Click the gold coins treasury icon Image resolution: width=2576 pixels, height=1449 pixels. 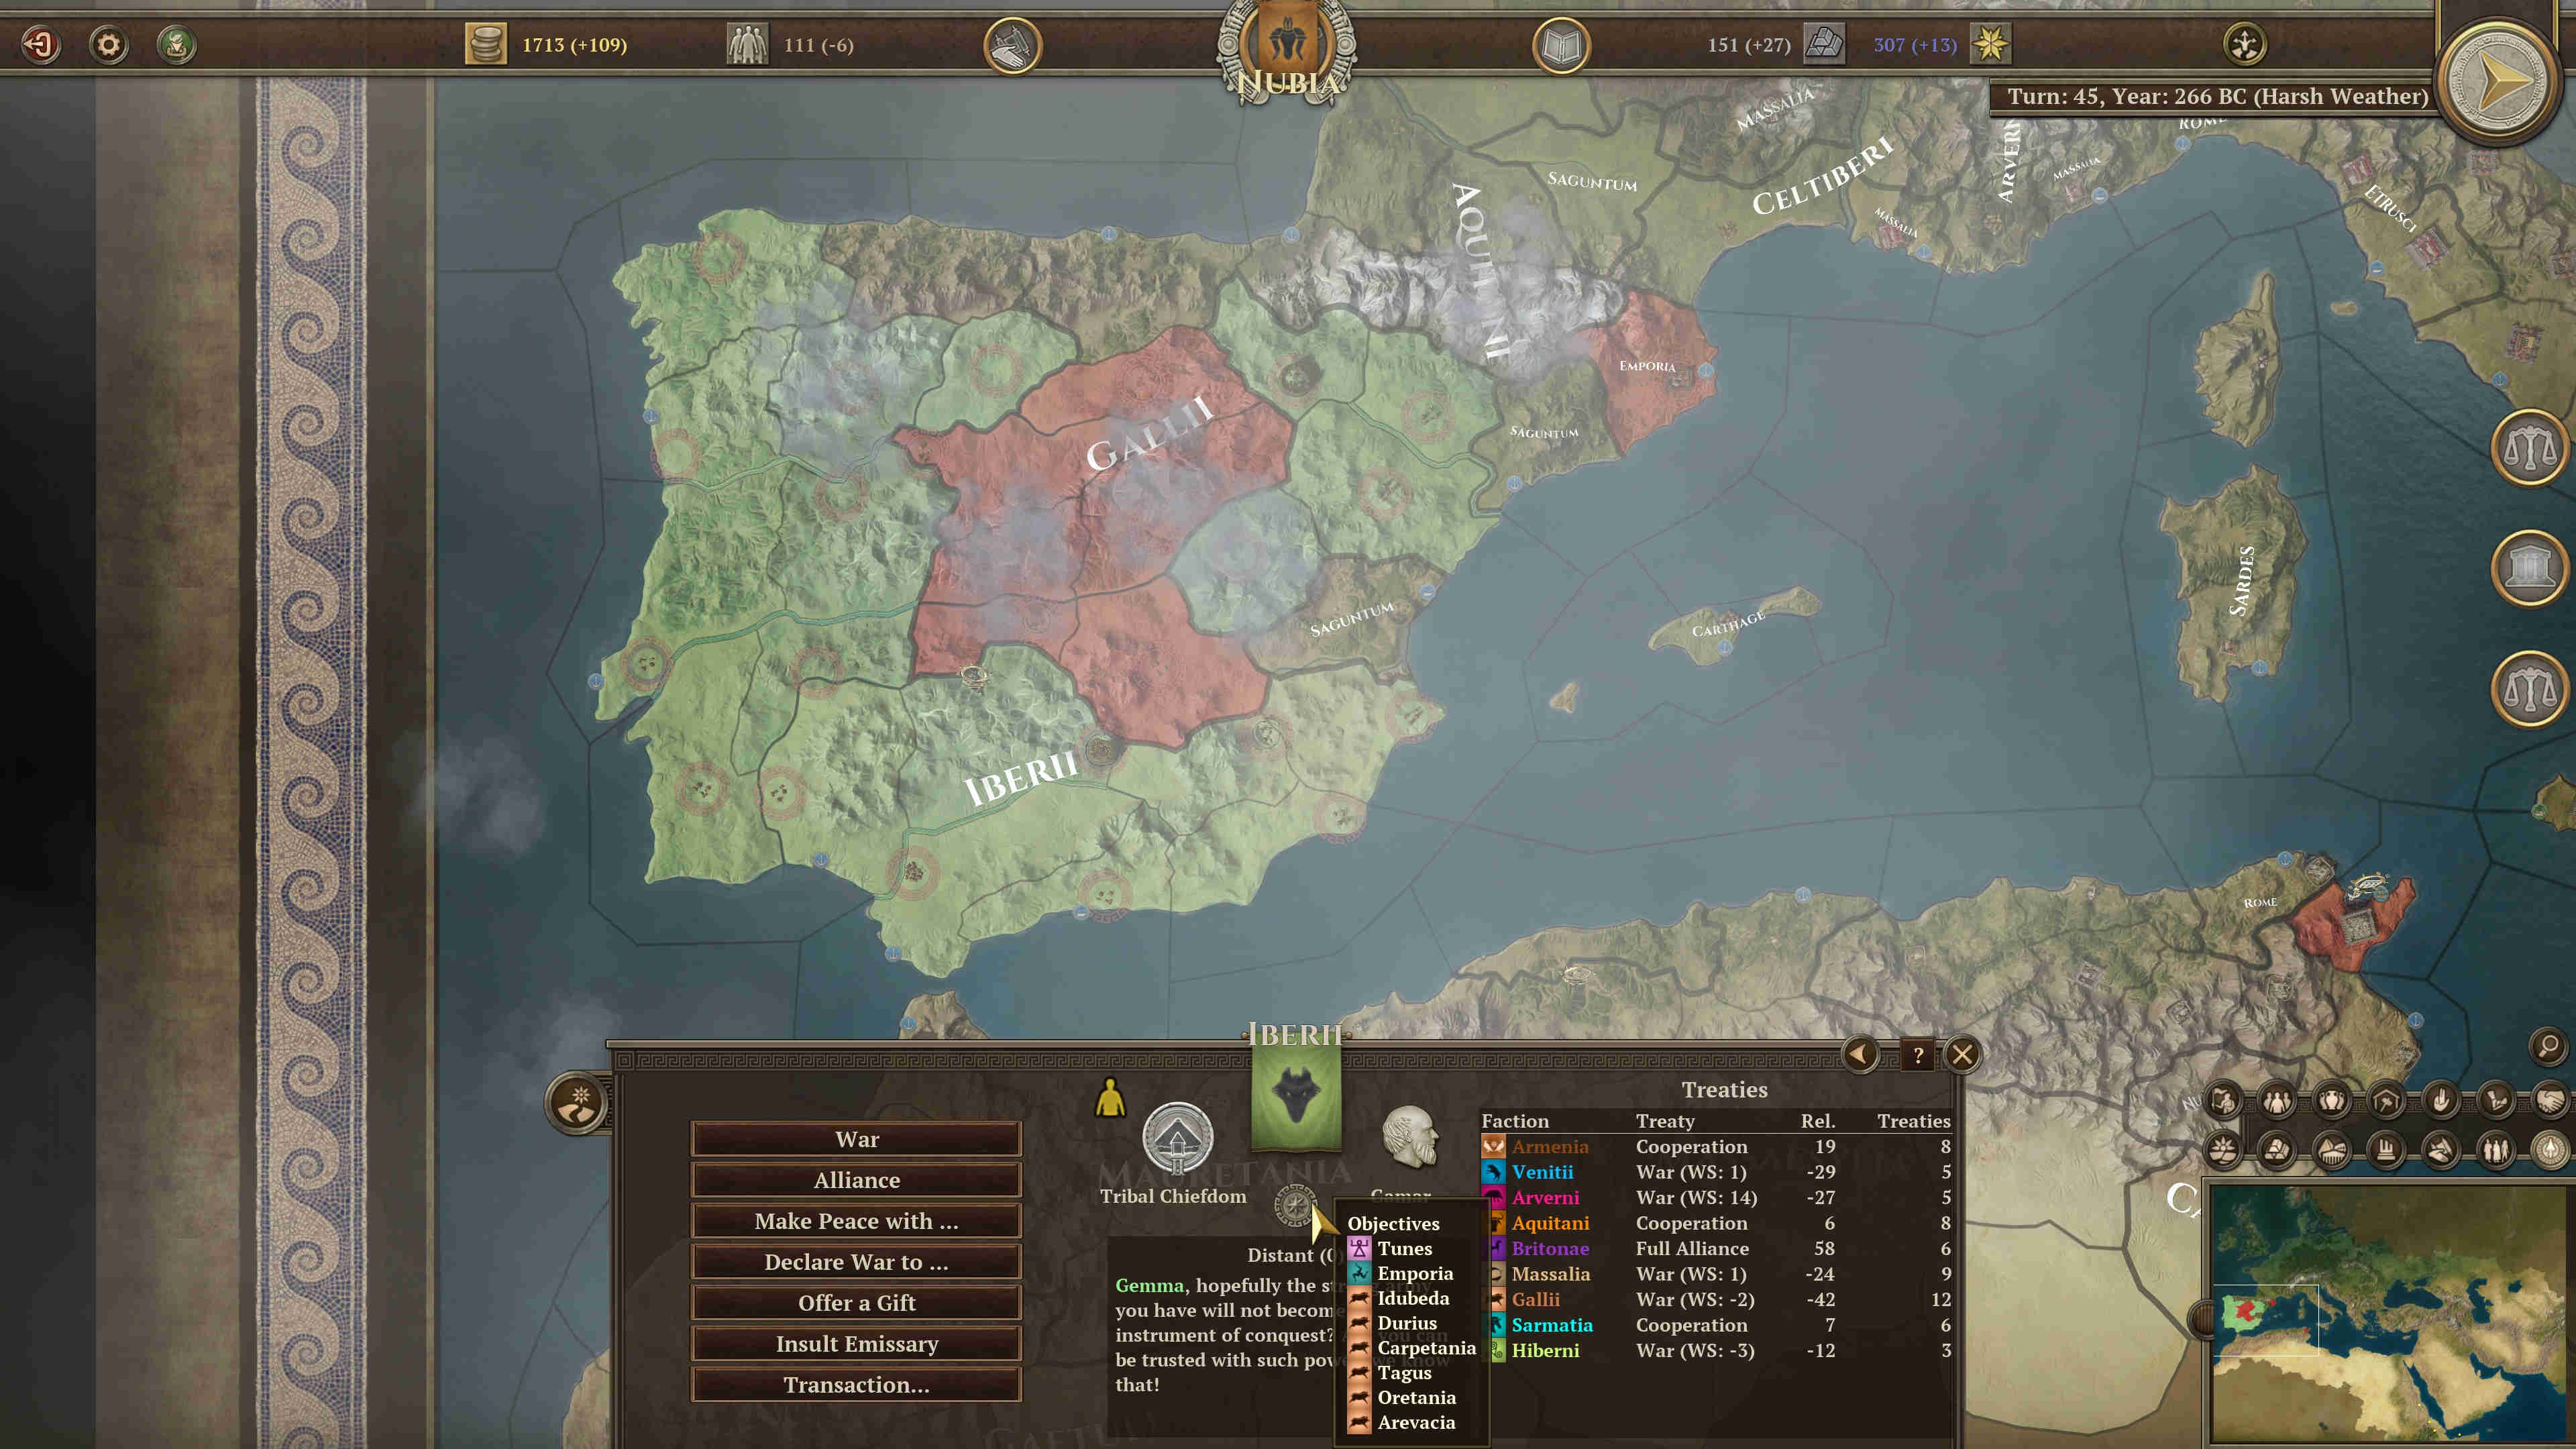tap(486, 45)
